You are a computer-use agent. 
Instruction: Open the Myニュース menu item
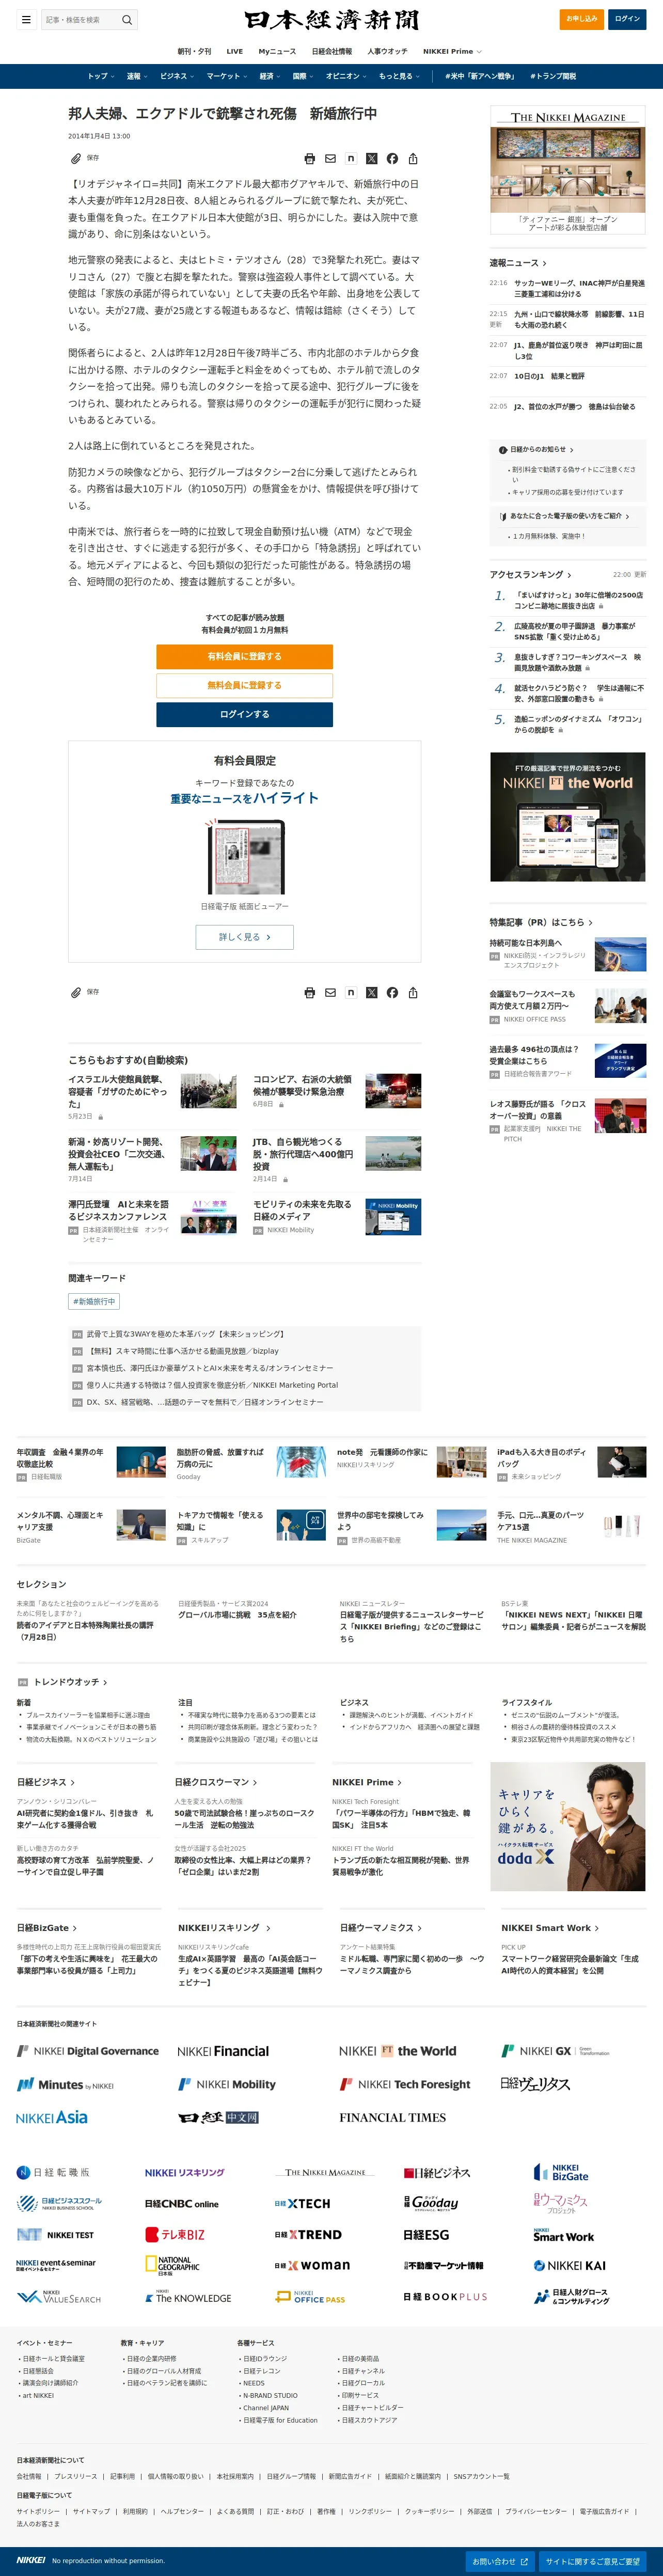[x=277, y=51]
